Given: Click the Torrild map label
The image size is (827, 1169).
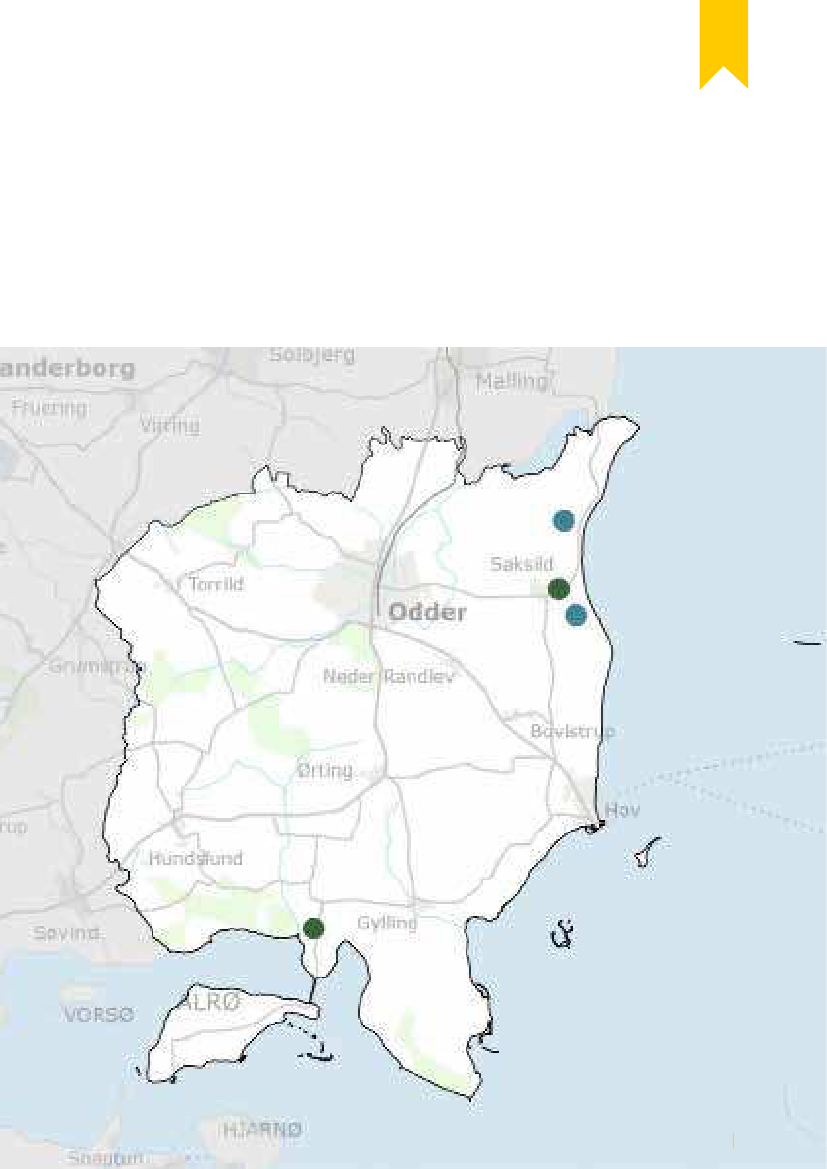Looking at the screenshot, I should pos(216,584).
